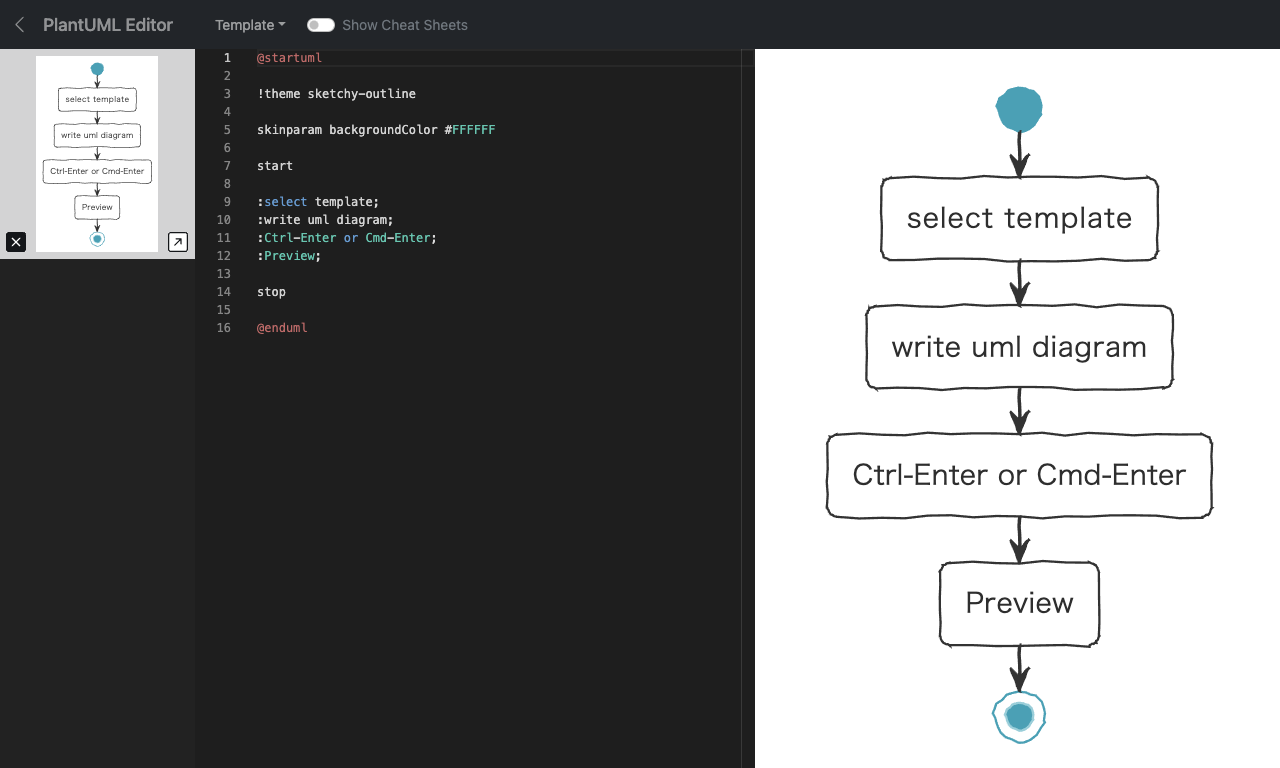
Task: Close the thumbnail preview with X icon
Action: (16, 241)
